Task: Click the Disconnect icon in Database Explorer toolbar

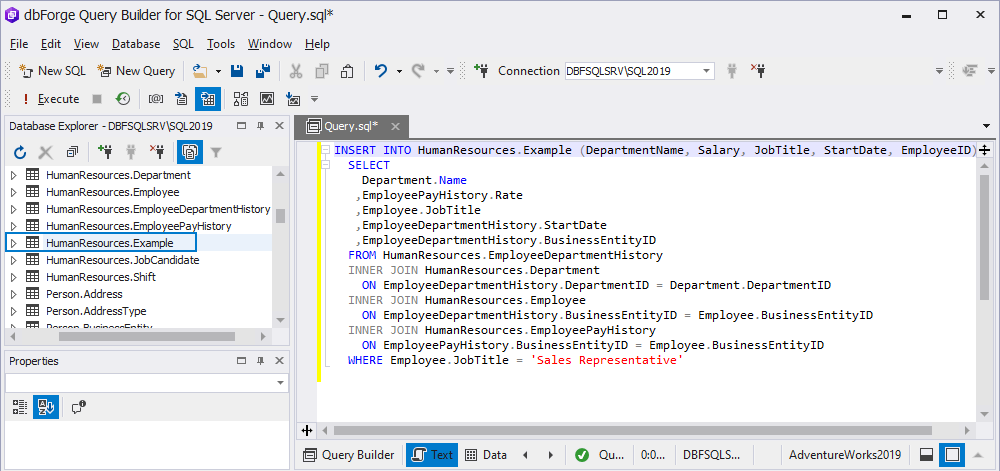Action: point(156,152)
